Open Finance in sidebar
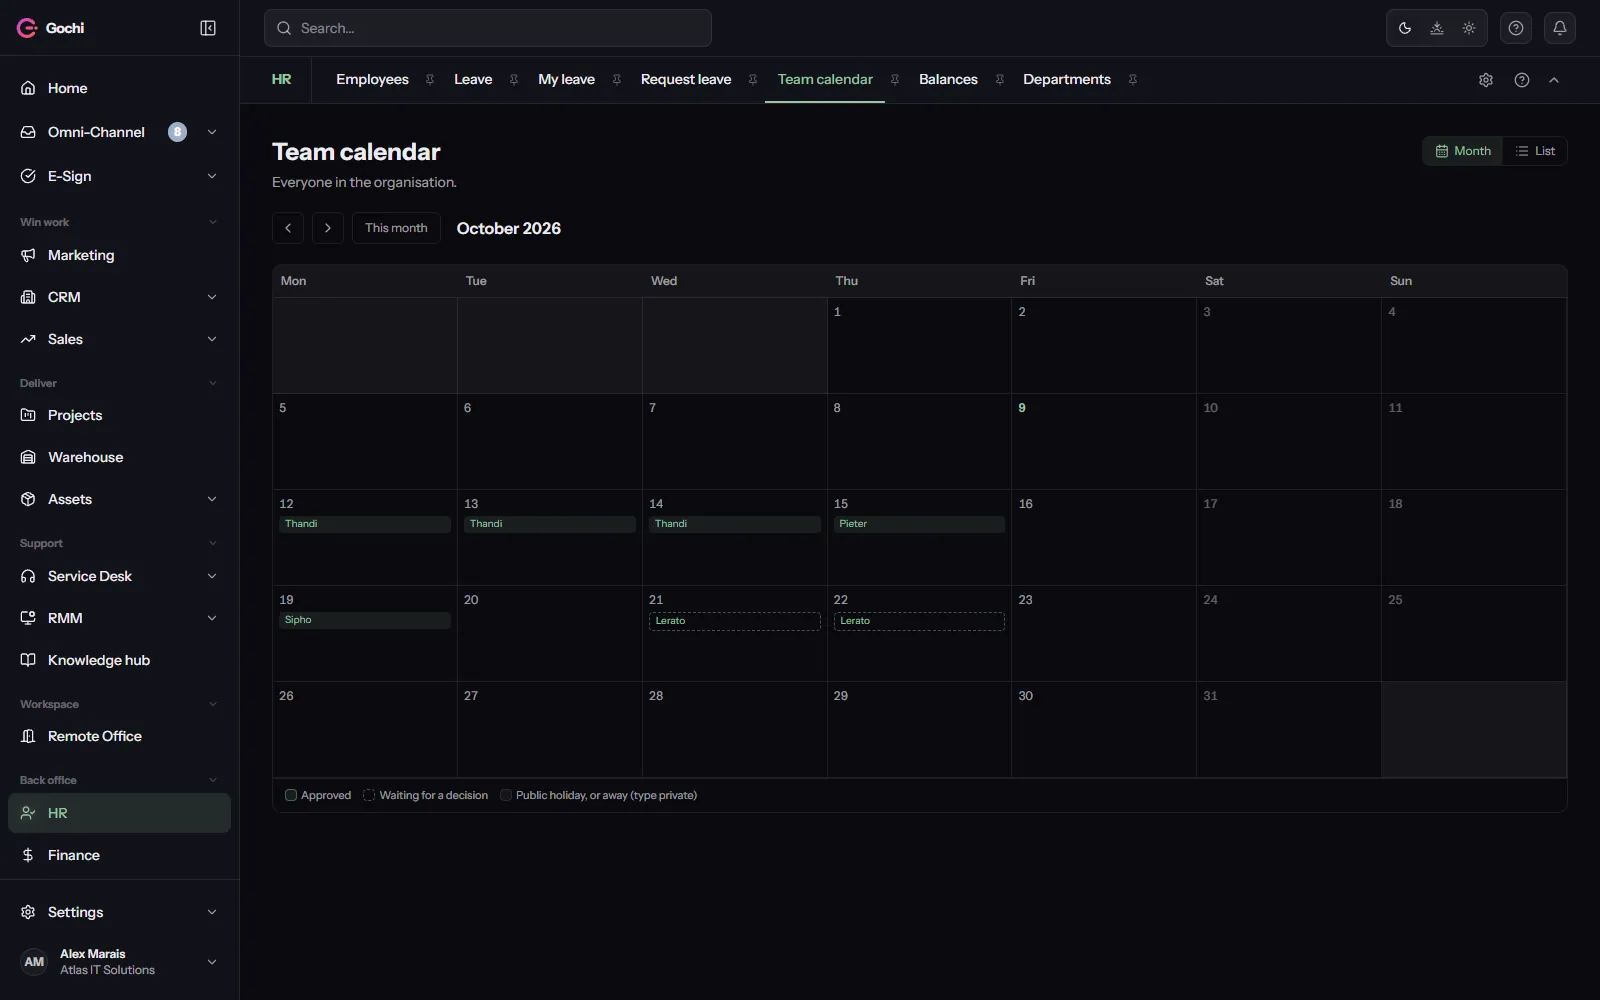 [119, 855]
